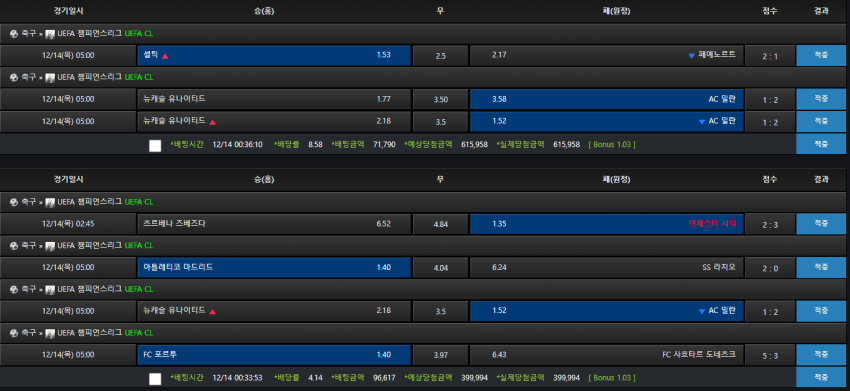Click the red up arrow beside 셀틱

coord(165,56)
